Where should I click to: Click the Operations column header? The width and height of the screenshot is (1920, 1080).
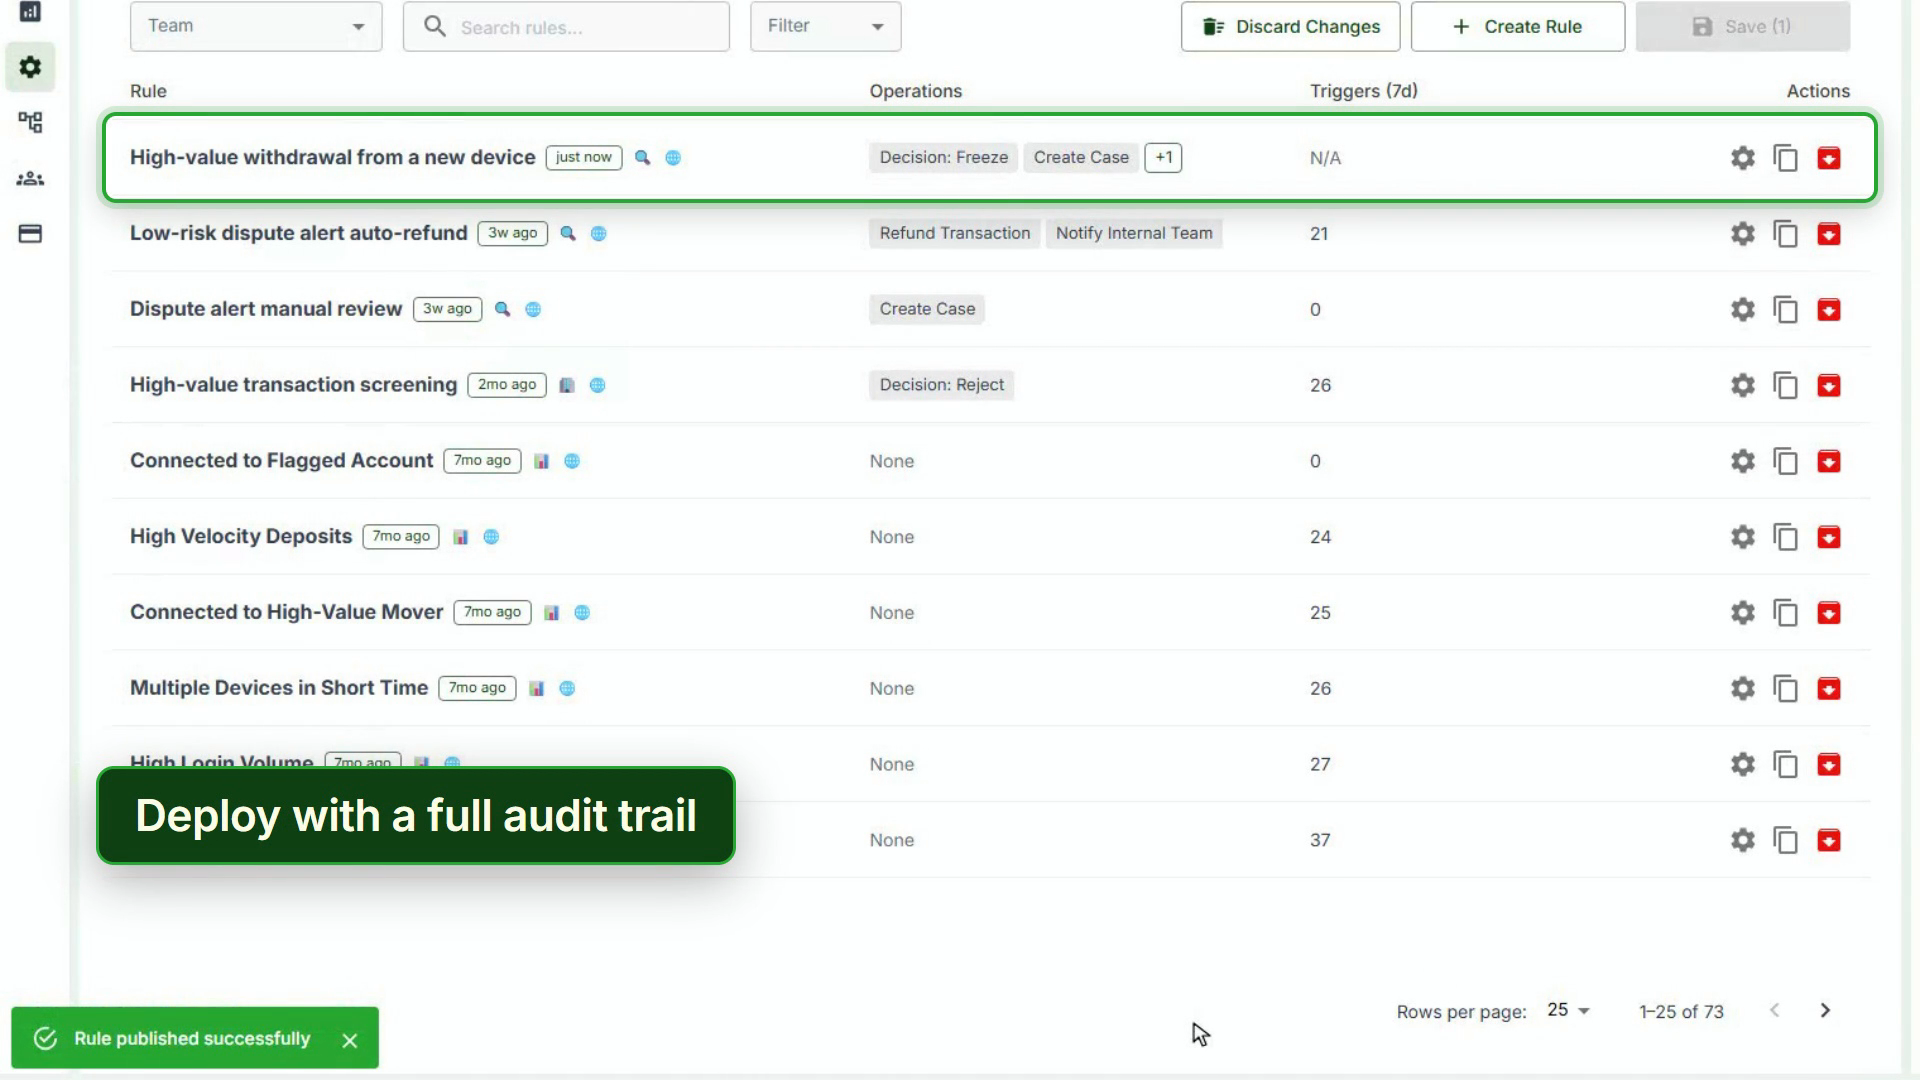pos(915,91)
